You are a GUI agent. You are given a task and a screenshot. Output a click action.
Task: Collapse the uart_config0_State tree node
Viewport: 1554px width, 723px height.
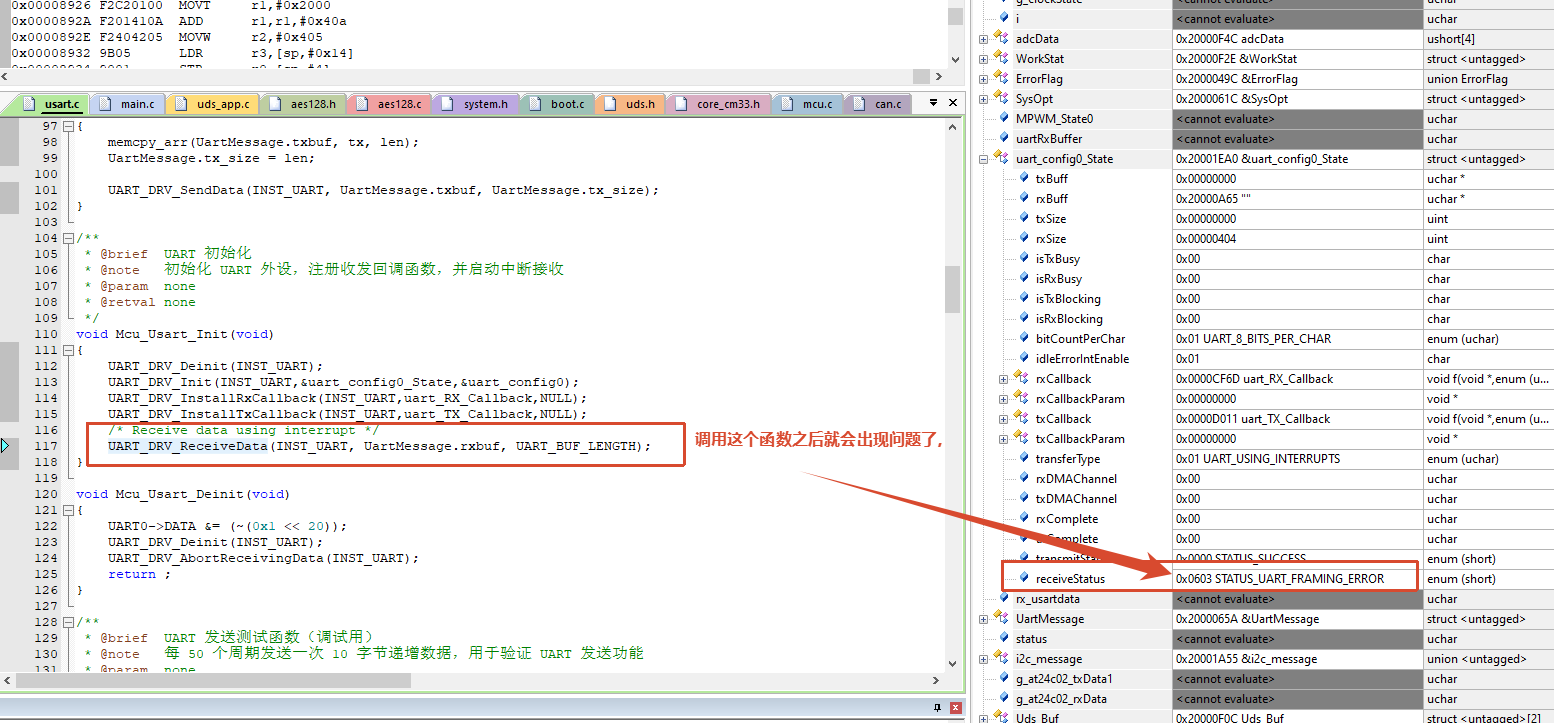click(983, 159)
